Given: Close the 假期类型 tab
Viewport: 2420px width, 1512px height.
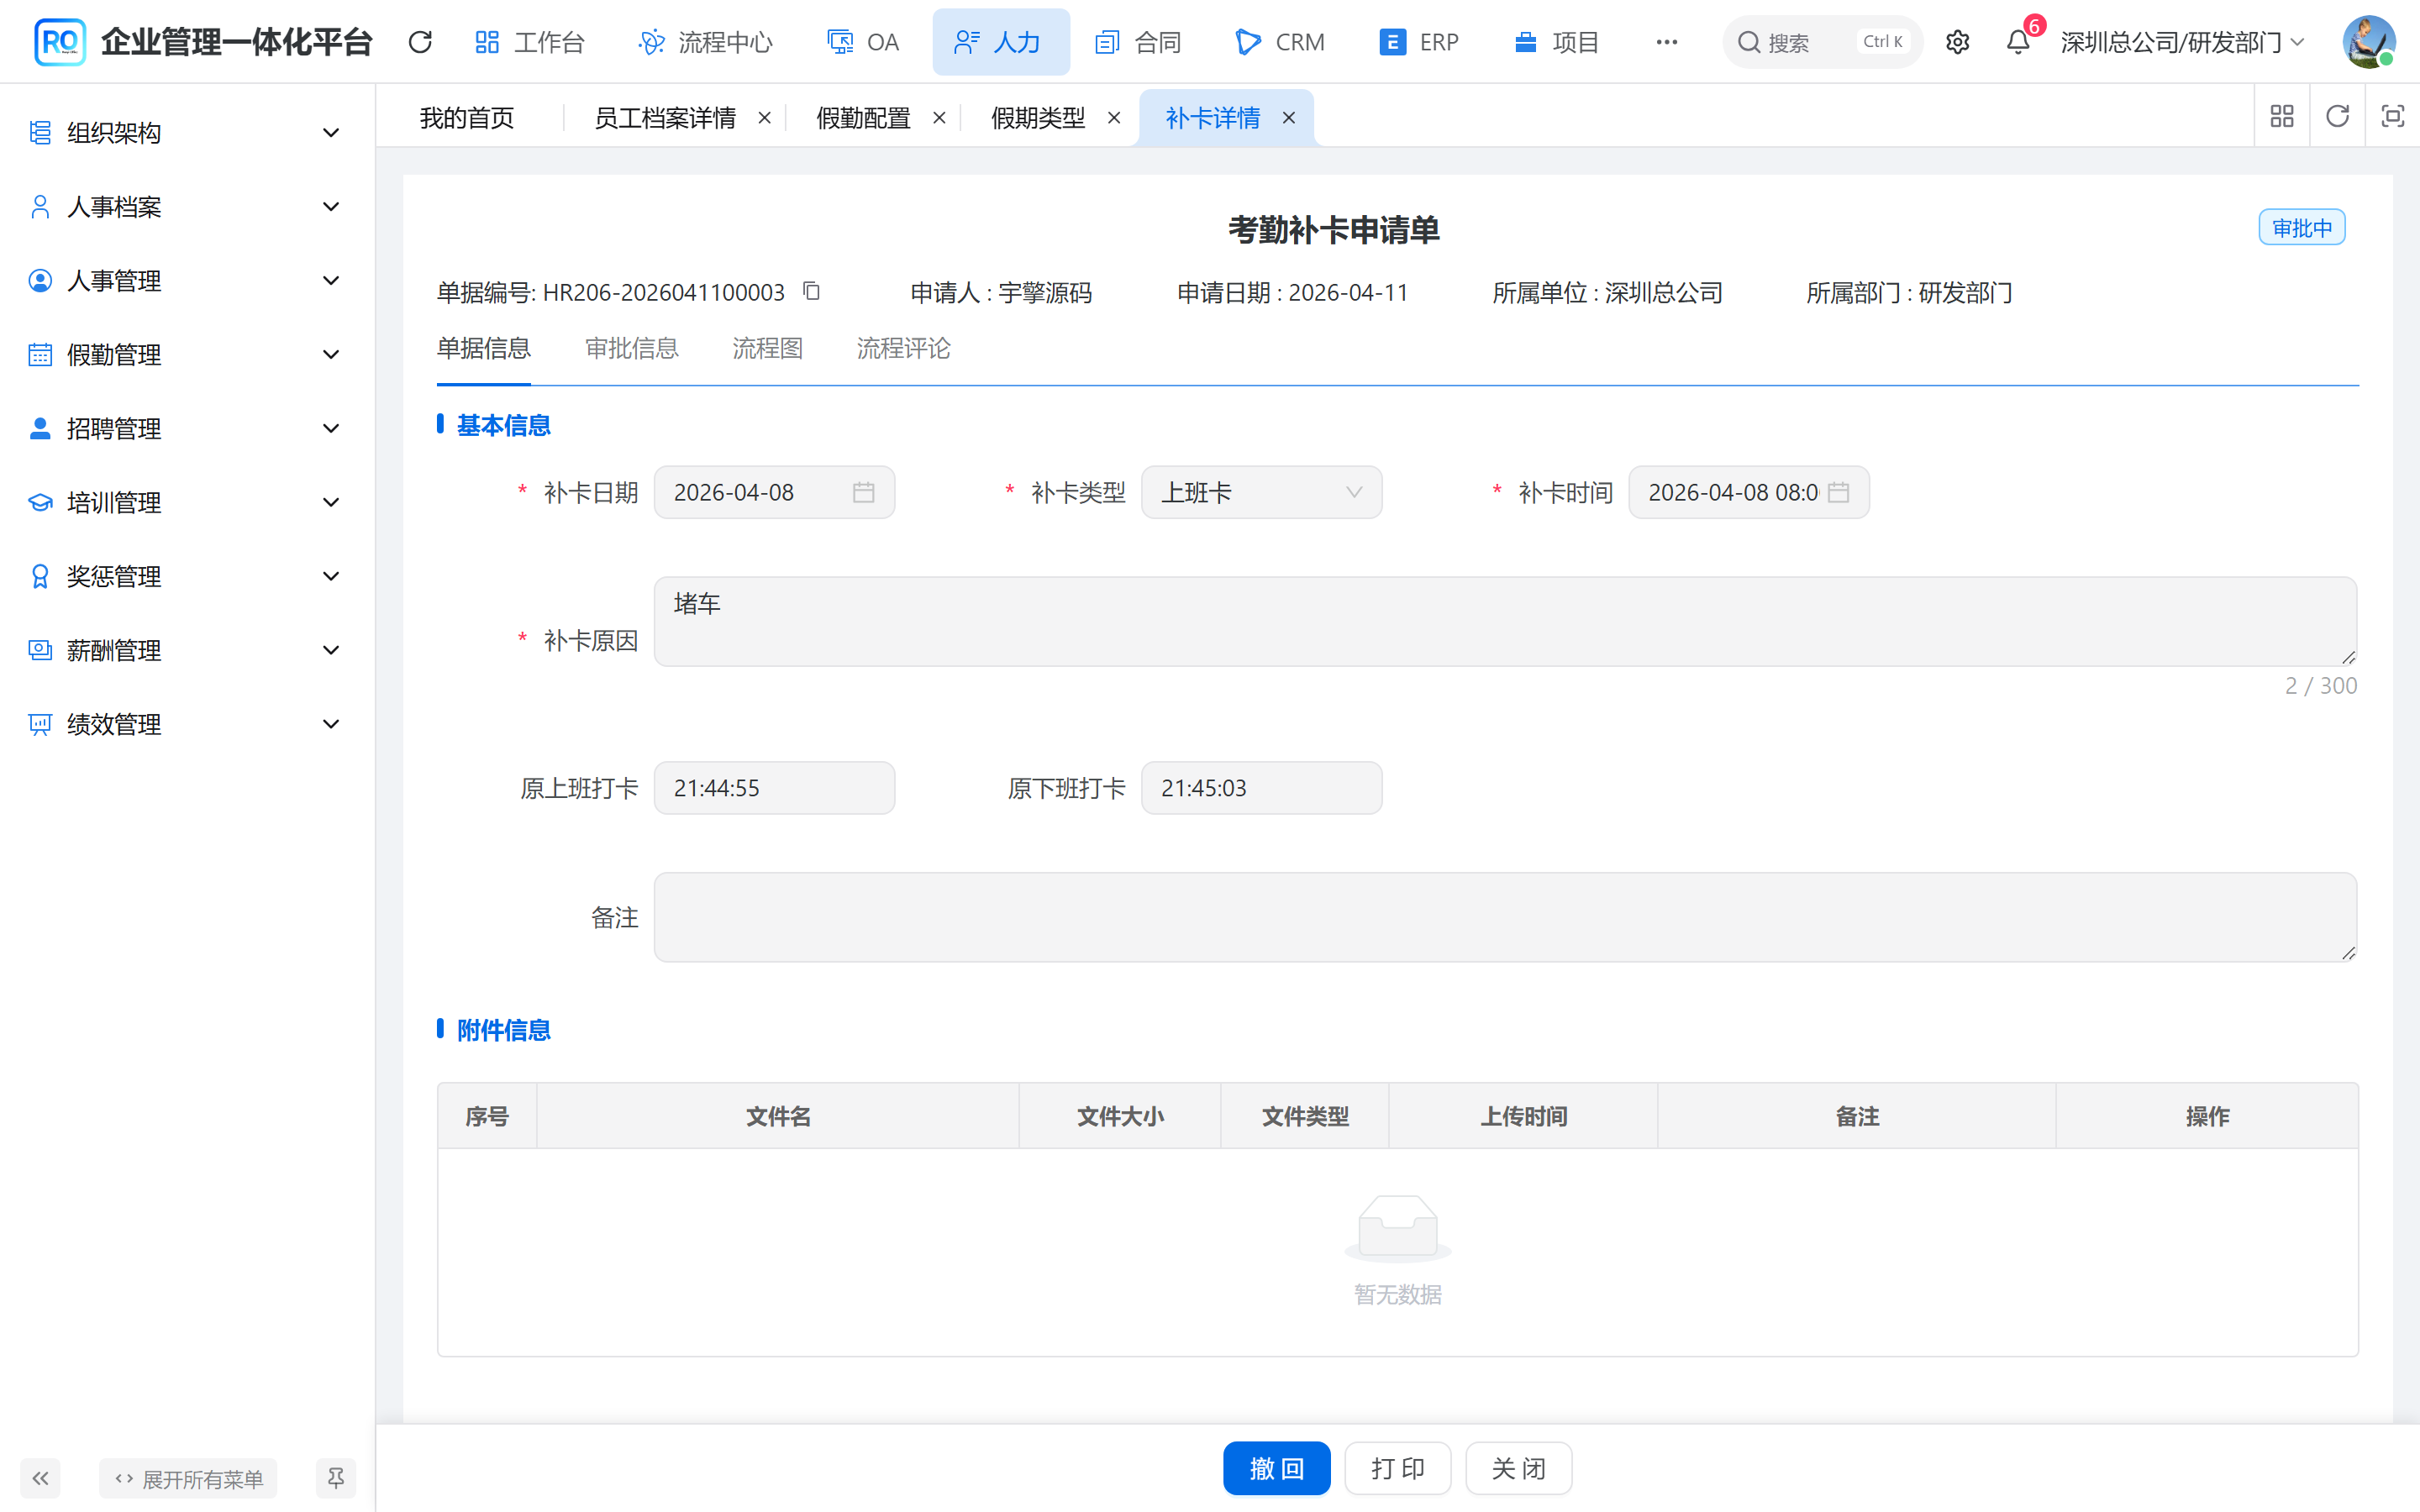Looking at the screenshot, I should [1114, 118].
